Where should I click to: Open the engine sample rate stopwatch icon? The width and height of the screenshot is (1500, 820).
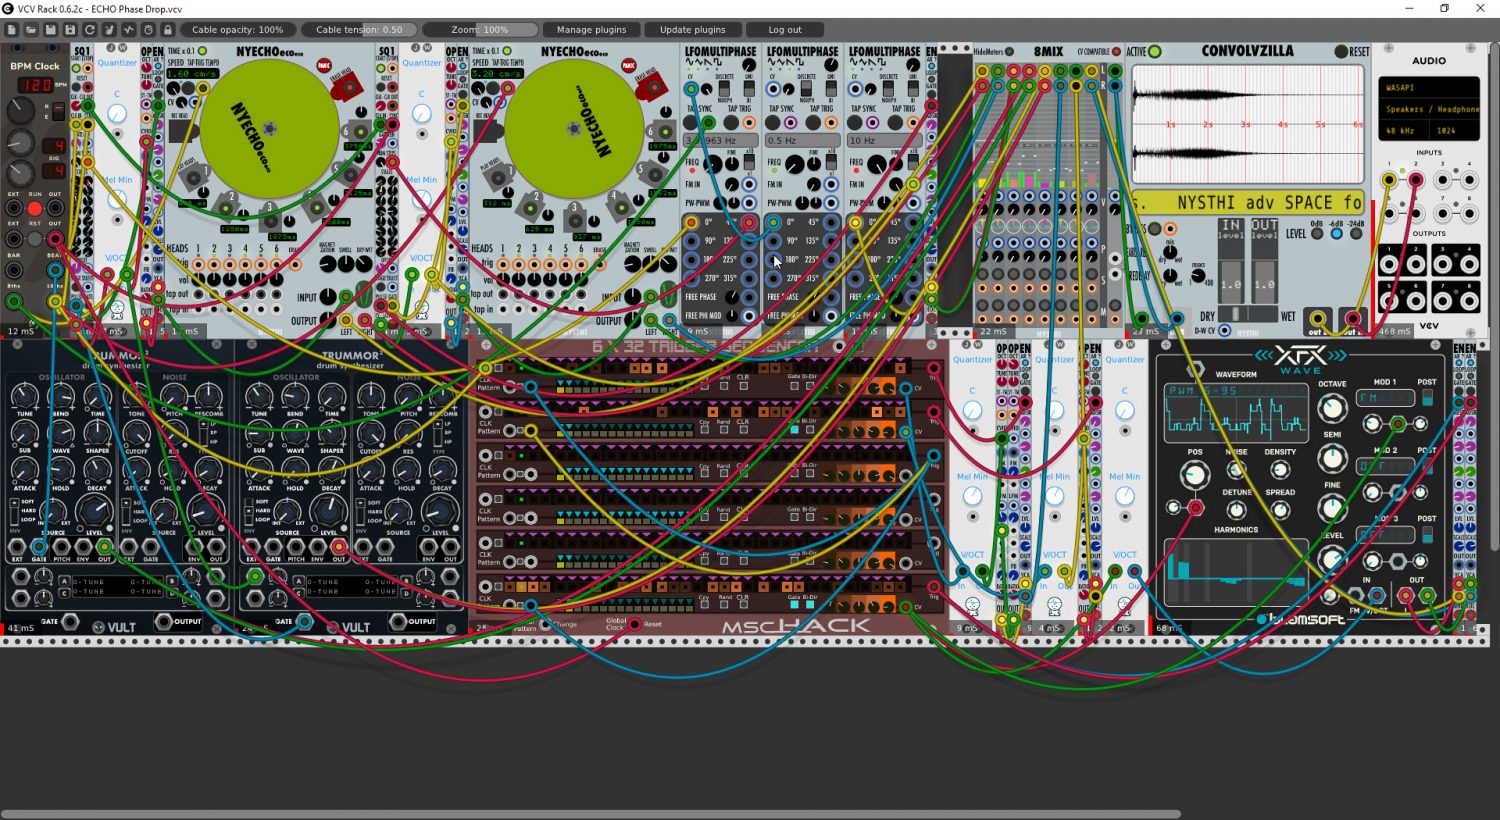point(148,30)
